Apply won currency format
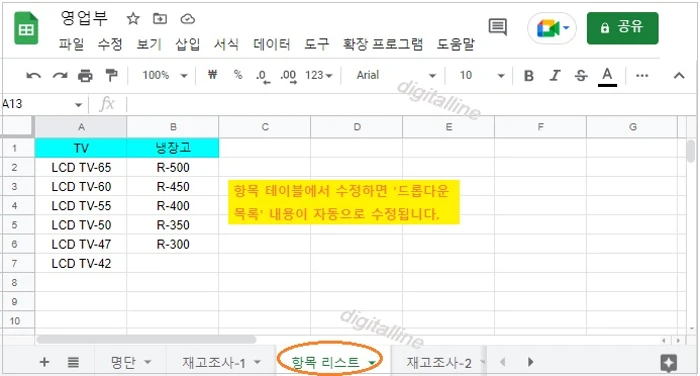The width and height of the screenshot is (700, 376). (x=212, y=75)
